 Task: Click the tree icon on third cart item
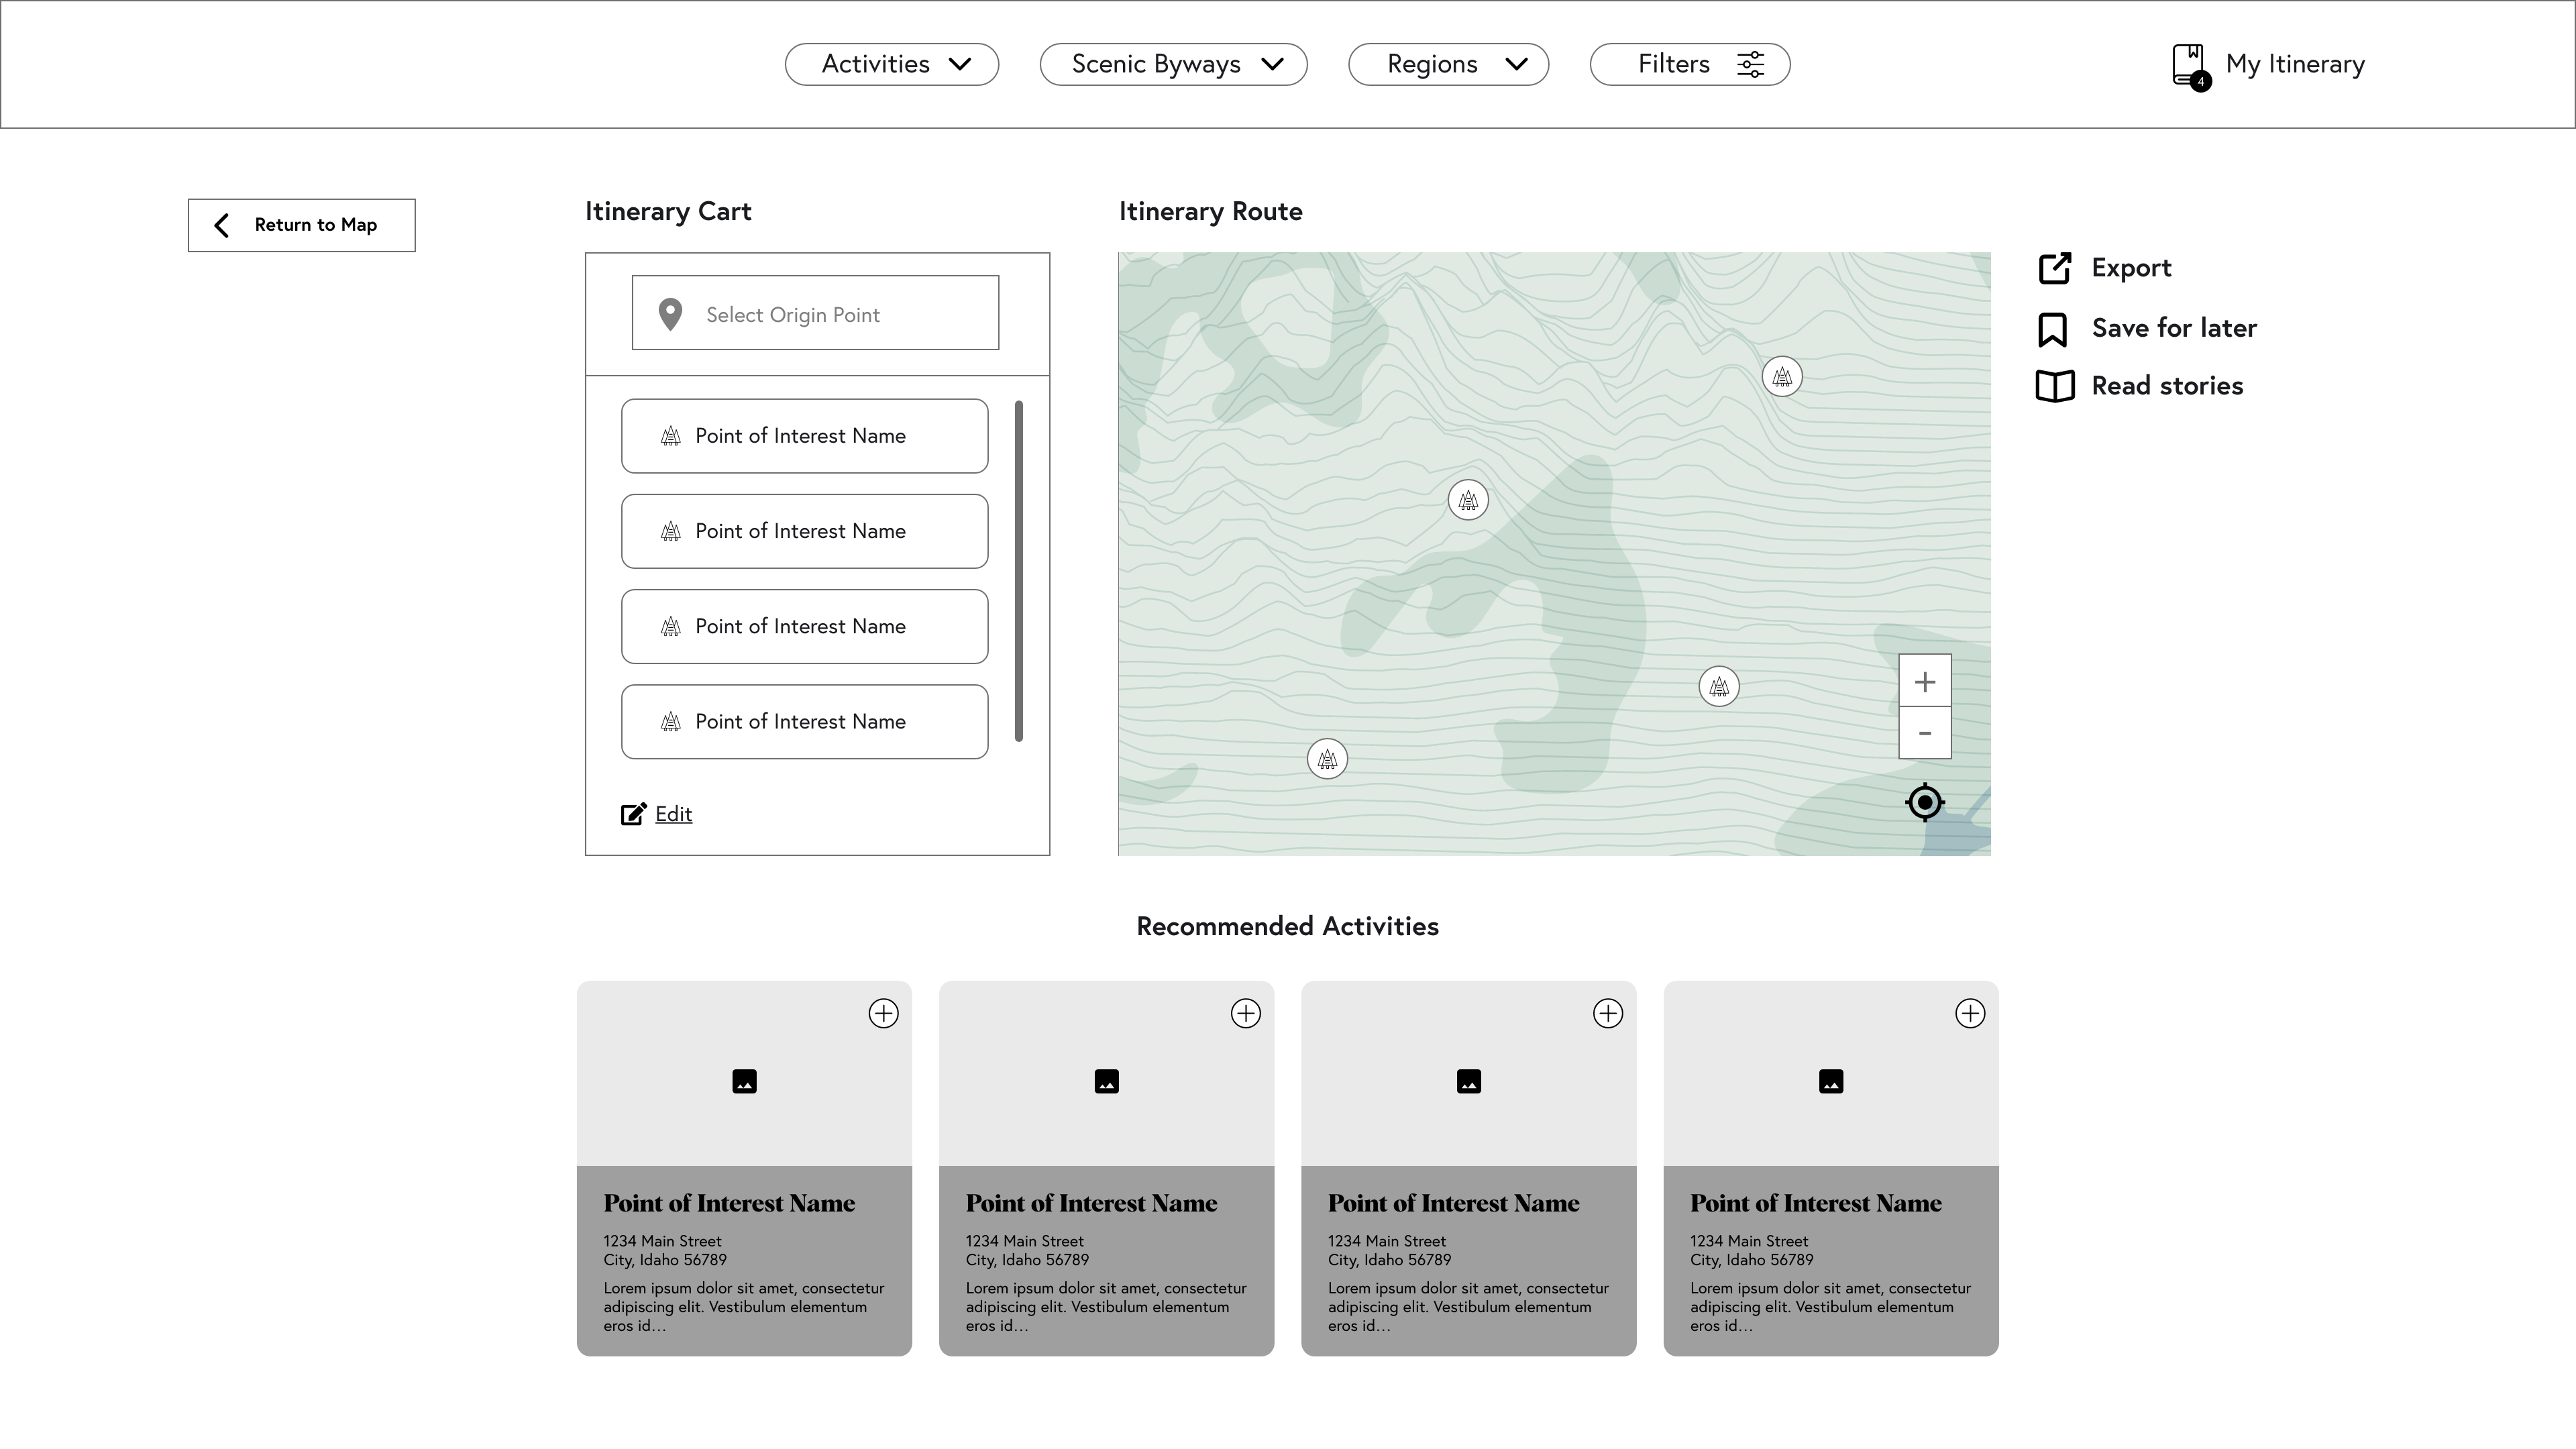pos(671,626)
